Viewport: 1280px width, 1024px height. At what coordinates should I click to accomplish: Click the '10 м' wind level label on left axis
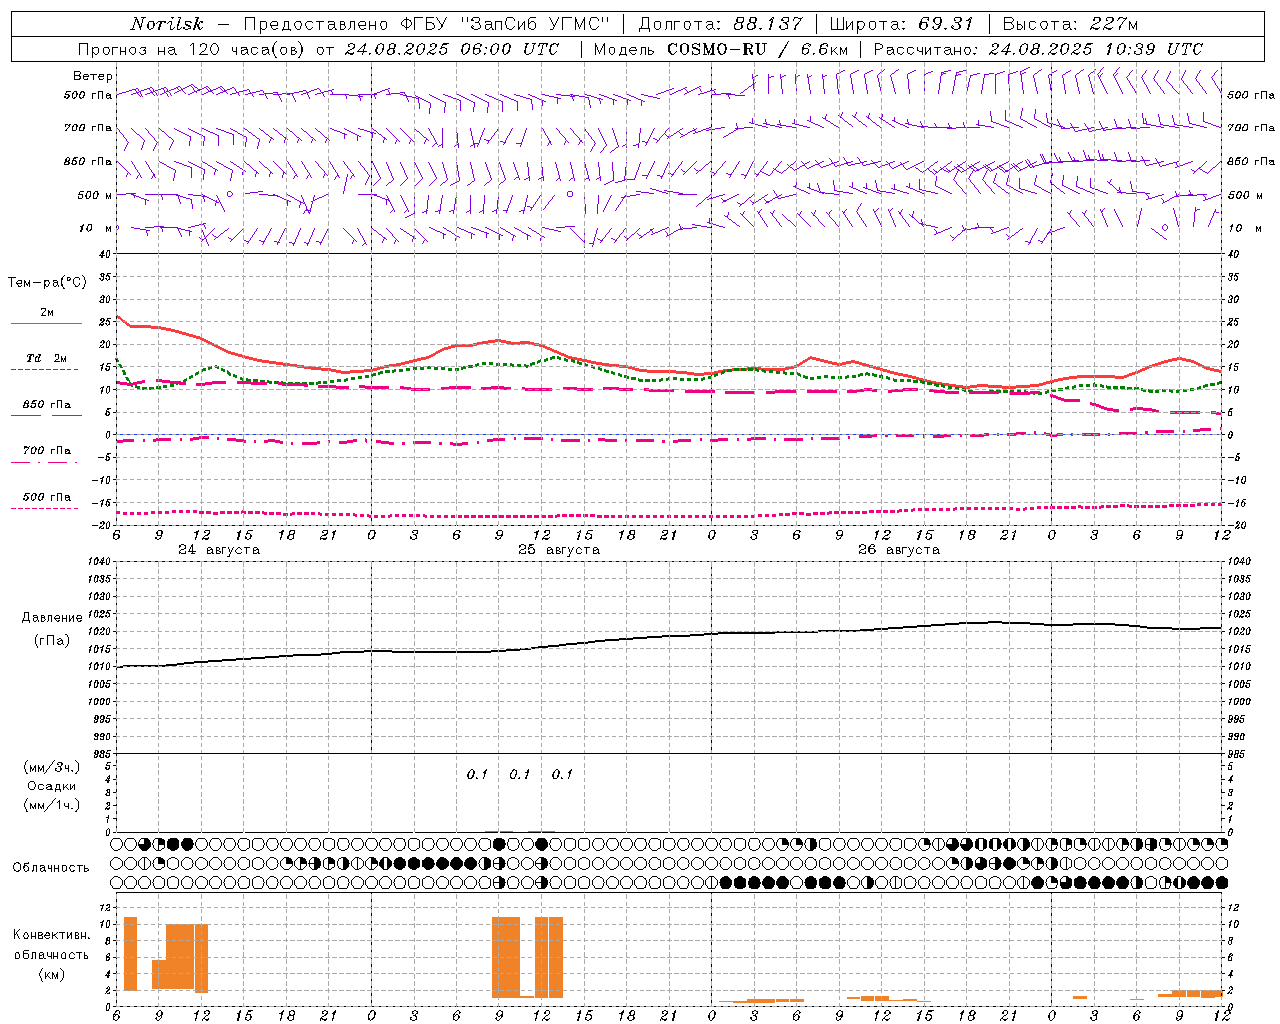click(x=95, y=228)
